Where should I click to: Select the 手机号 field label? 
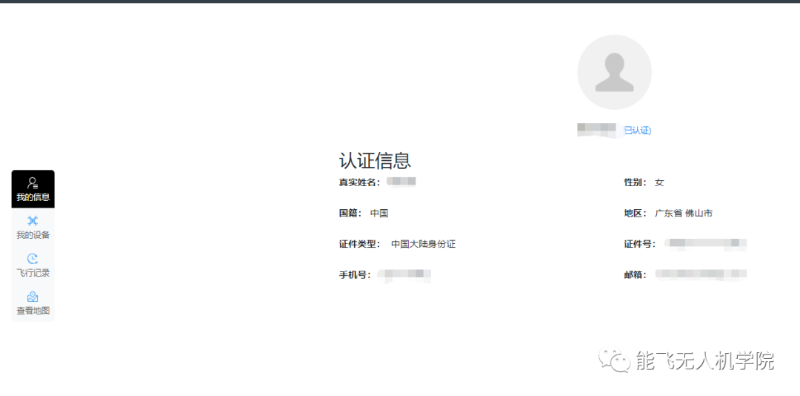pos(355,275)
